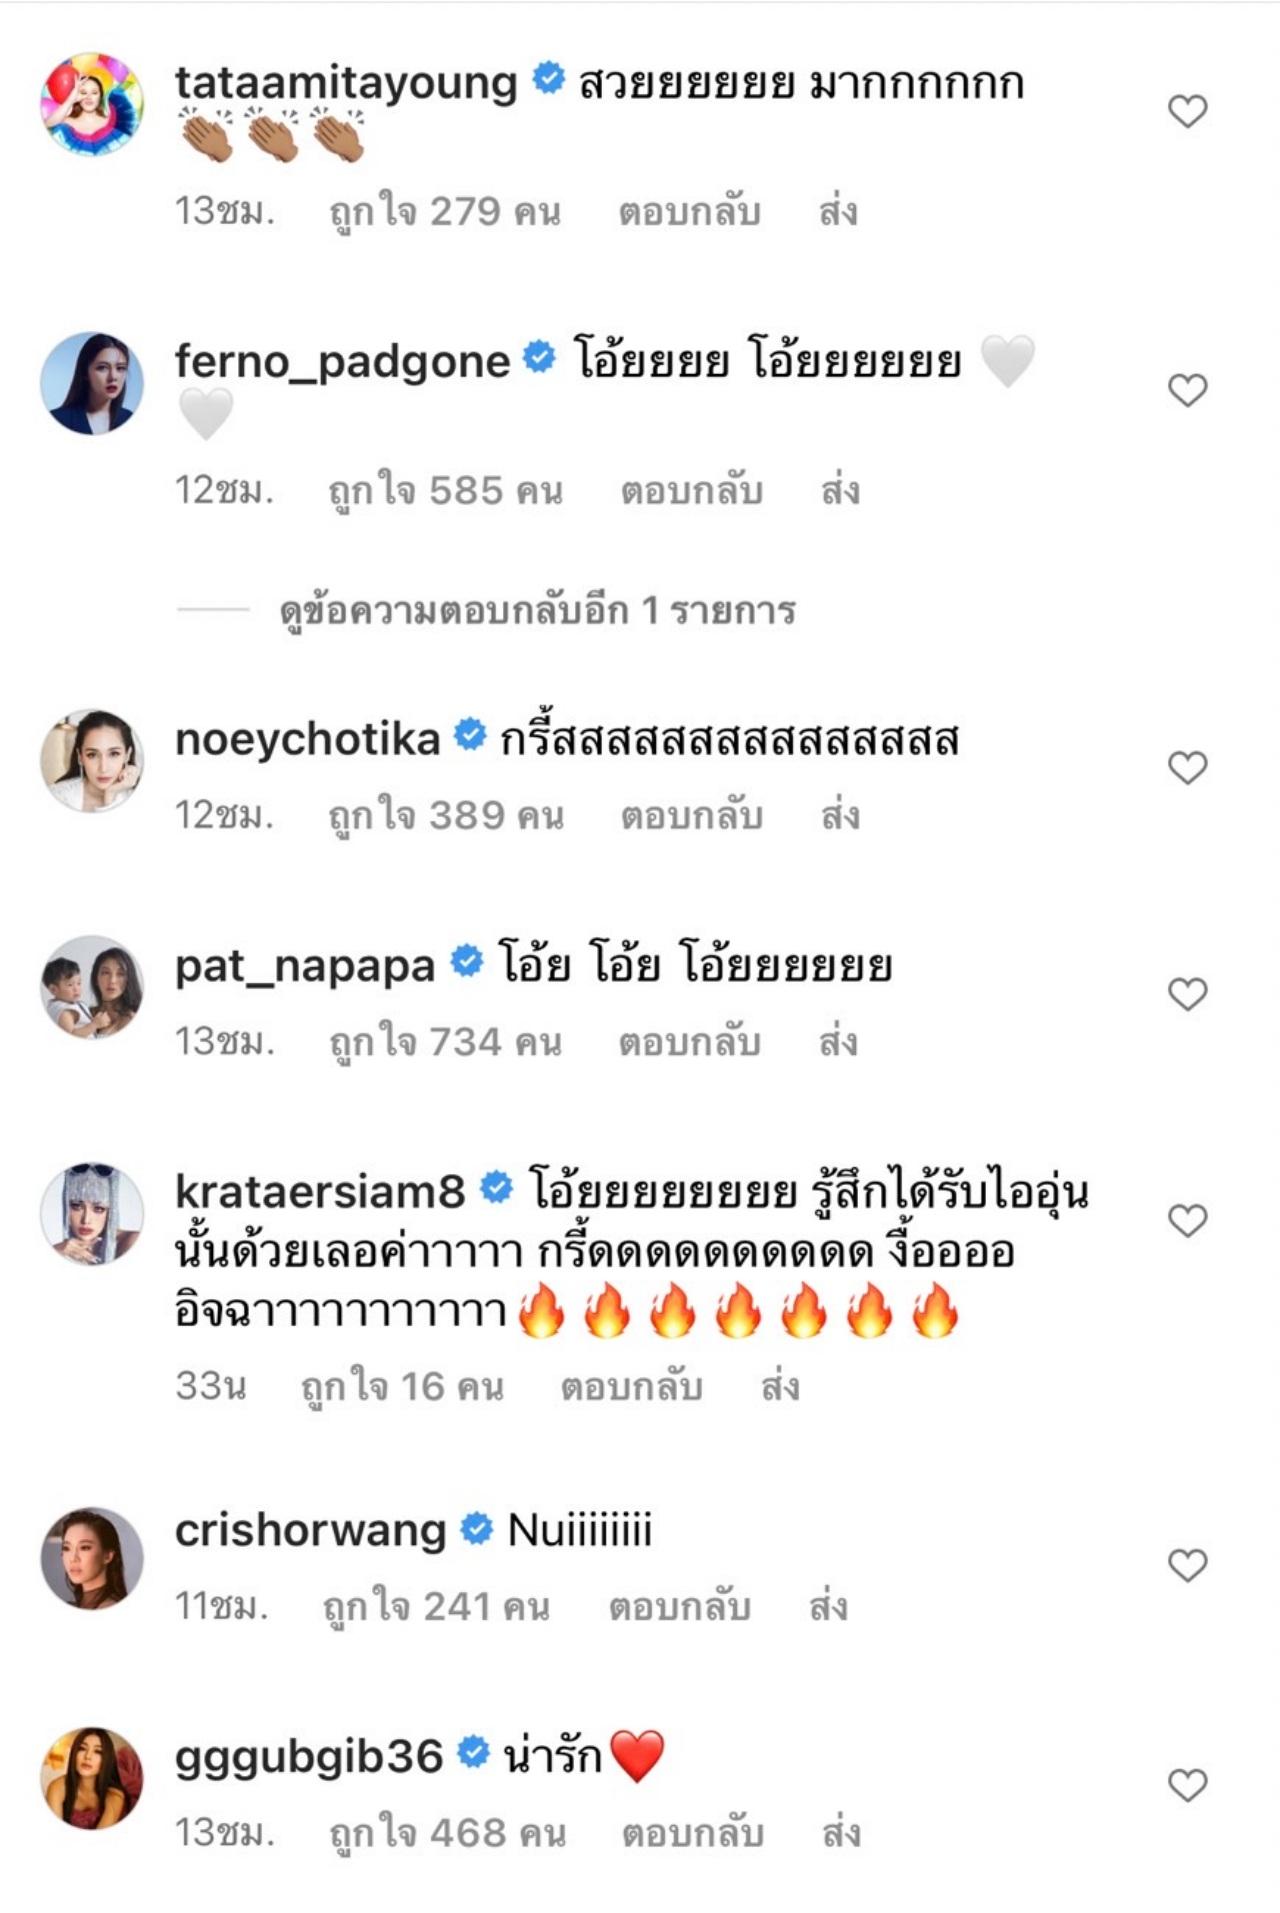Image resolution: width=1280 pixels, height=1913 pixels.
Task: Open ferno_padgone's avatar
Action: (92, 384)
